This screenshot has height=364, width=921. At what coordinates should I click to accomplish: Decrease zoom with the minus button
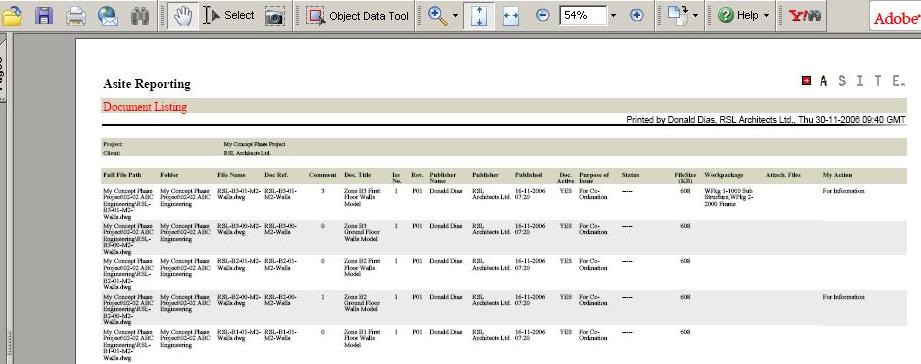(x=543, y=16)
